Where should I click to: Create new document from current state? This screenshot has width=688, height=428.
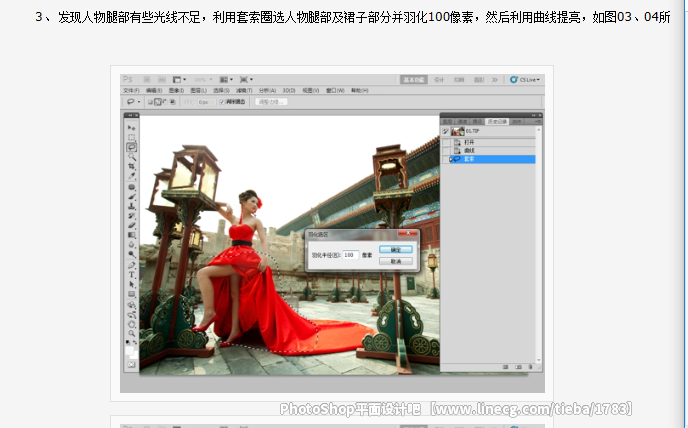505,367
